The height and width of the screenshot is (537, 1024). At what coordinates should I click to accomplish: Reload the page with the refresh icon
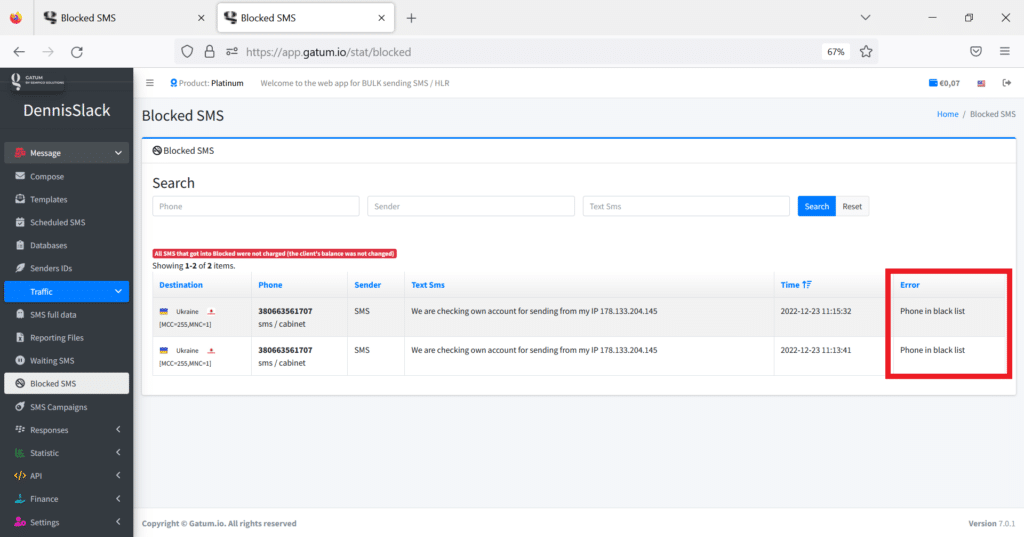pyautogui.click(x=77, y=51)
